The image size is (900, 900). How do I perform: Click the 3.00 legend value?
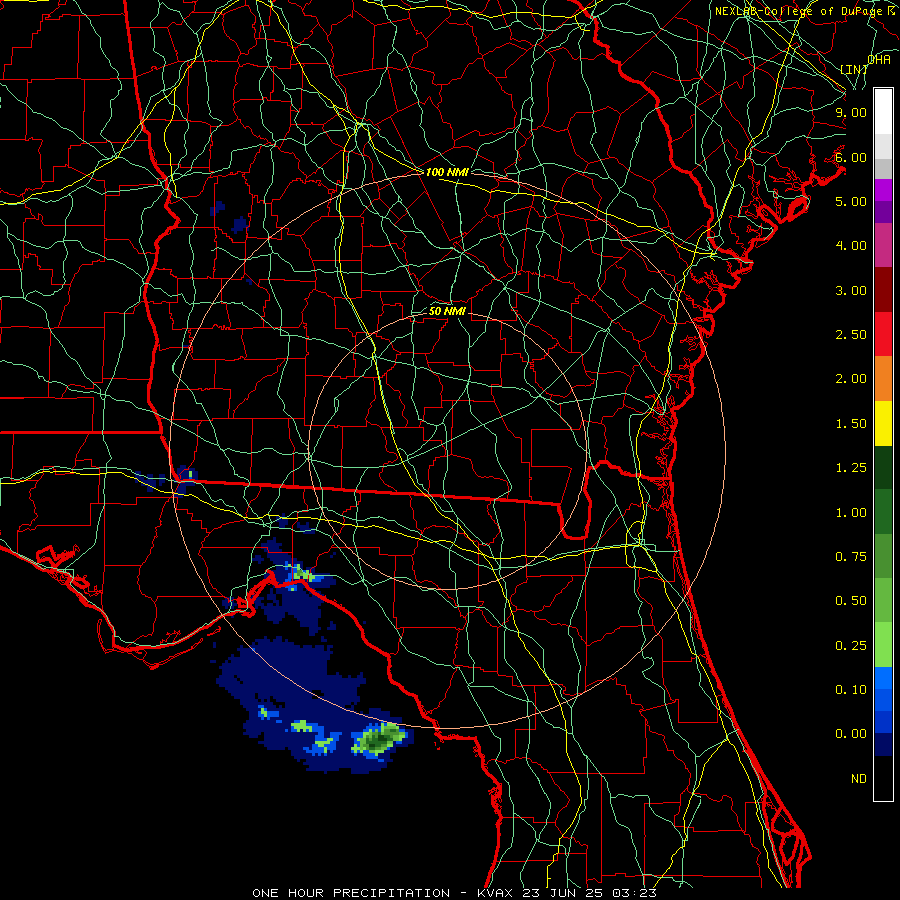tap(851, 290)
